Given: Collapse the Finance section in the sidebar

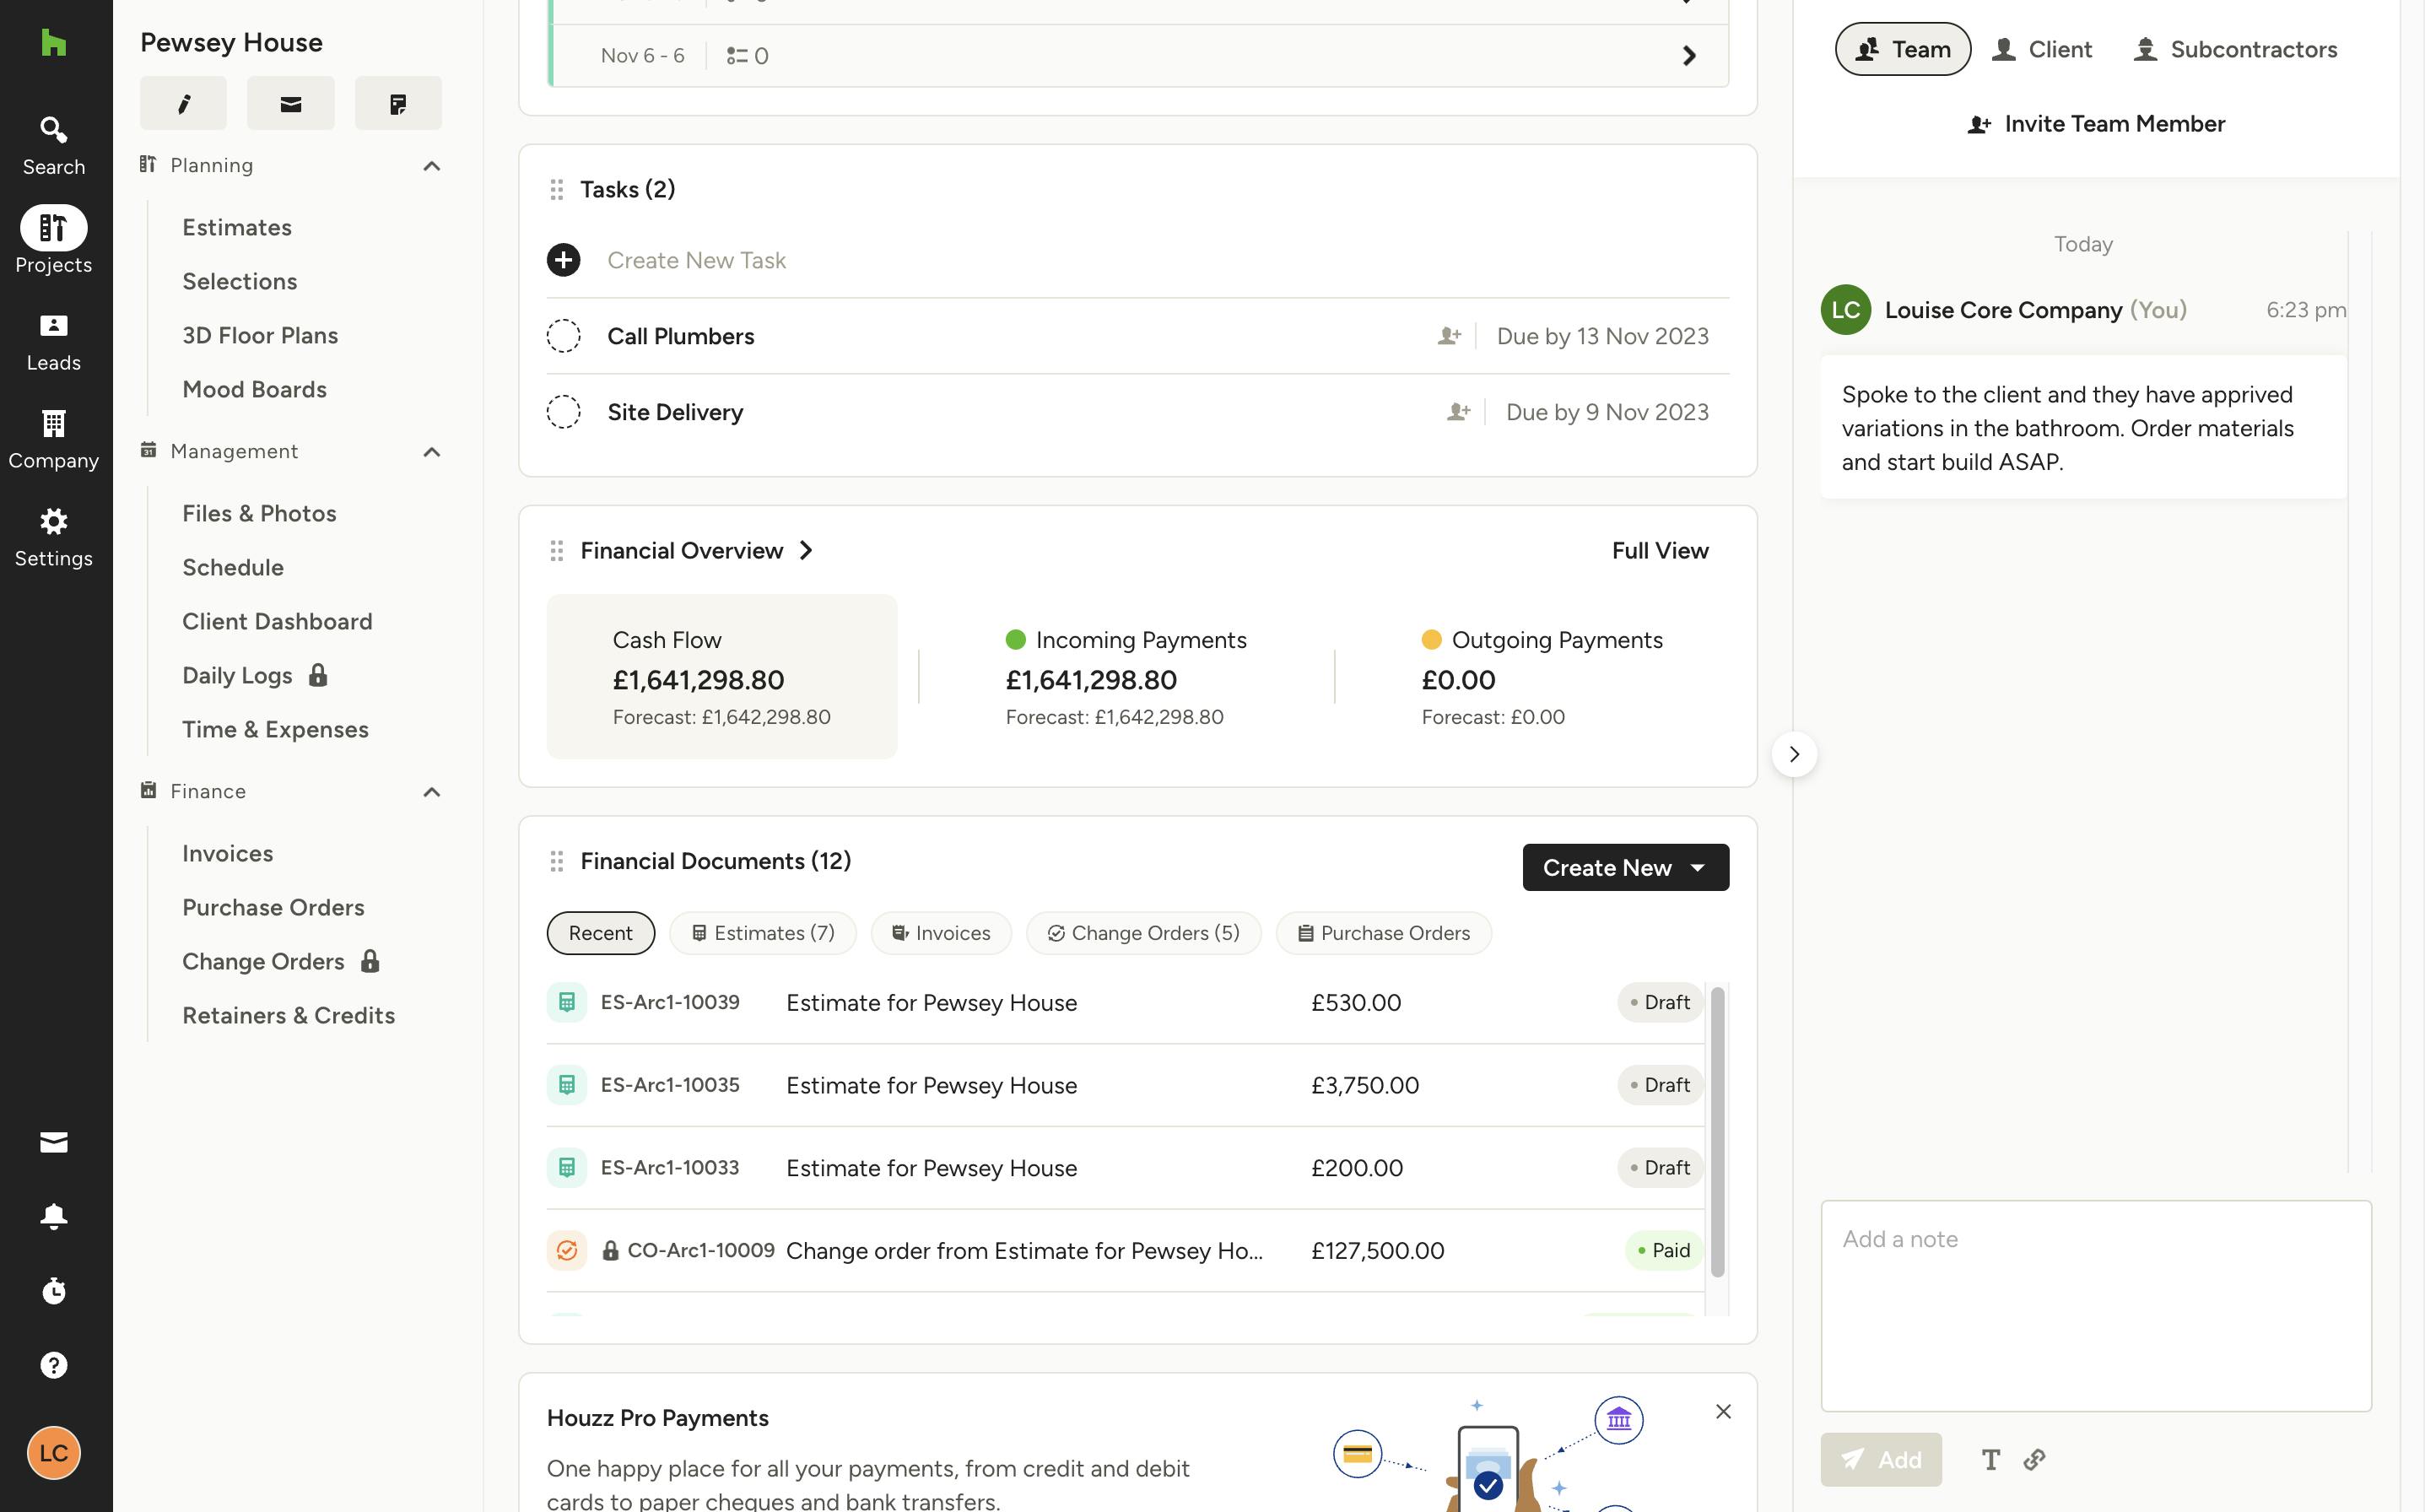Looking at the screenshot, I should 431,792.
